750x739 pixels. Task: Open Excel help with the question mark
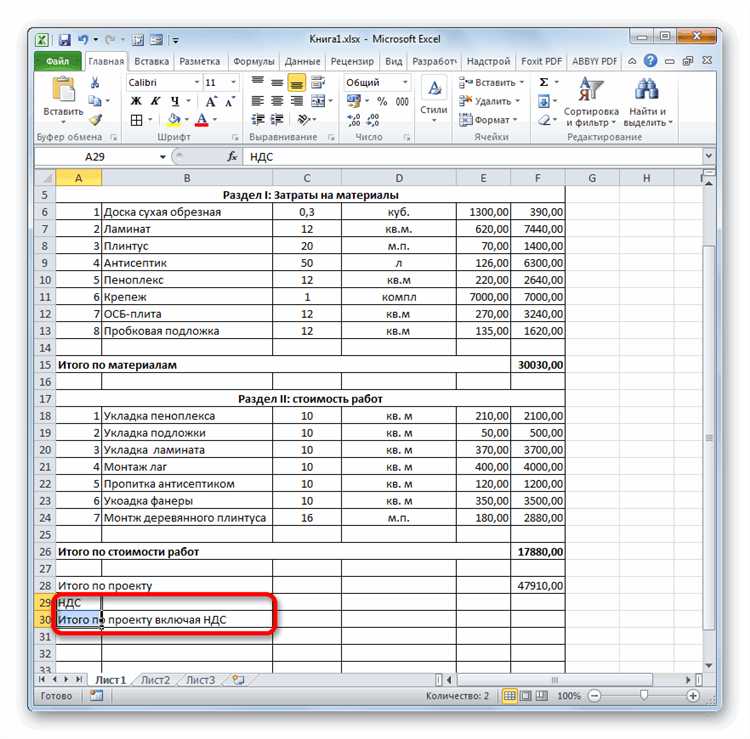click(650, 61)
